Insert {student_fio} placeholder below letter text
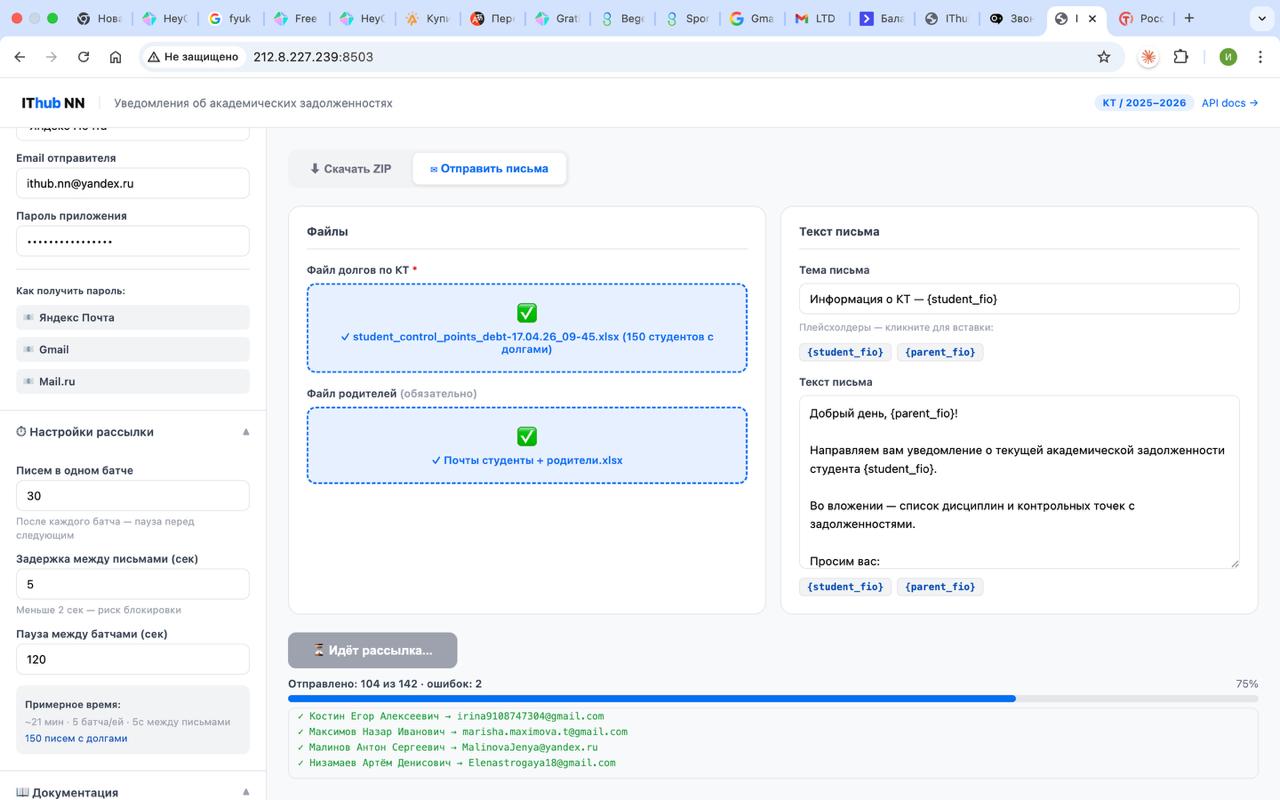Image resolution: width=1280 pixels, height=800 pixels. (x=845, y=587)
